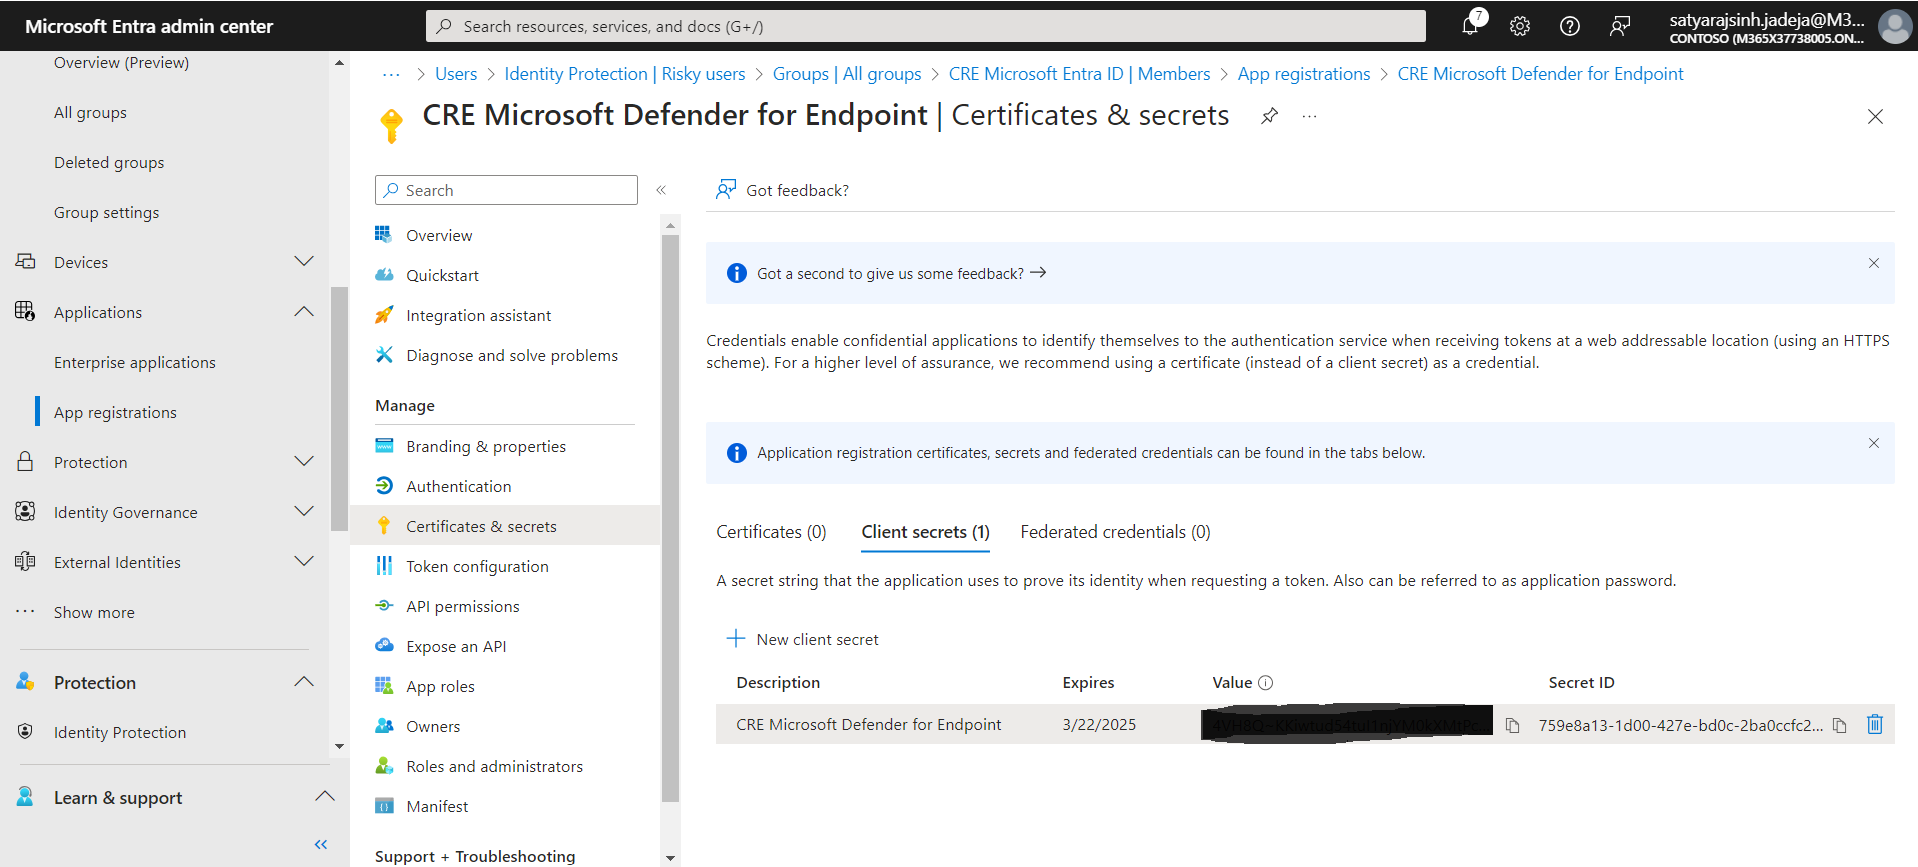Collapse the resource menu with double chevron
Image resolution: width=1918 pixels, height=867 pixels.
coord(661,190)
